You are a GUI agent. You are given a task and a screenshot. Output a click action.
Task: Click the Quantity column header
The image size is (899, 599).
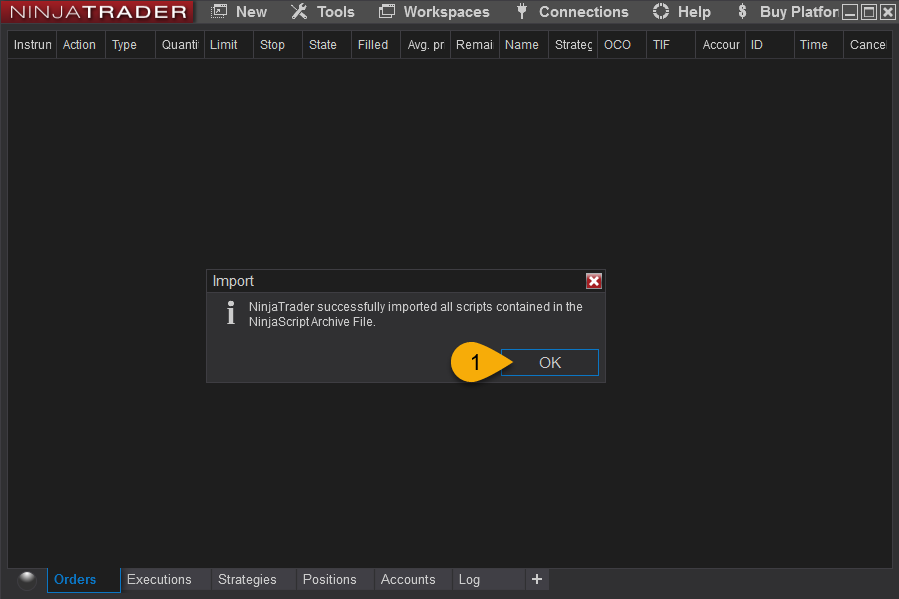tap(179, 45)
